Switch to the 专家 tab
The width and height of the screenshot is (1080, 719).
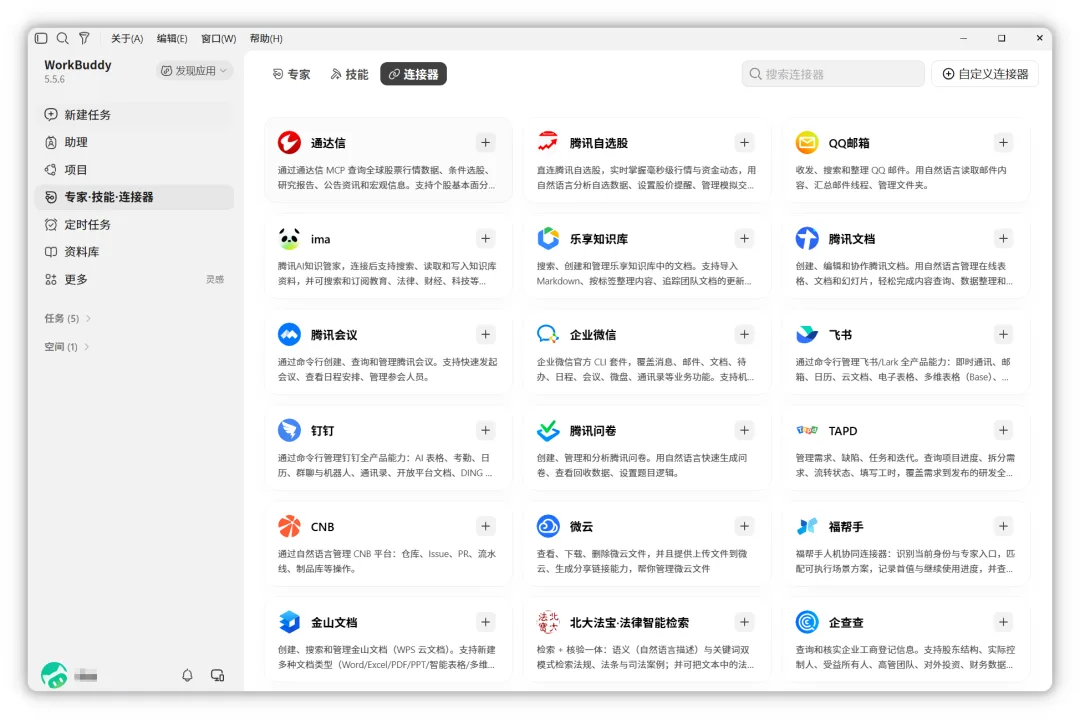291,74
